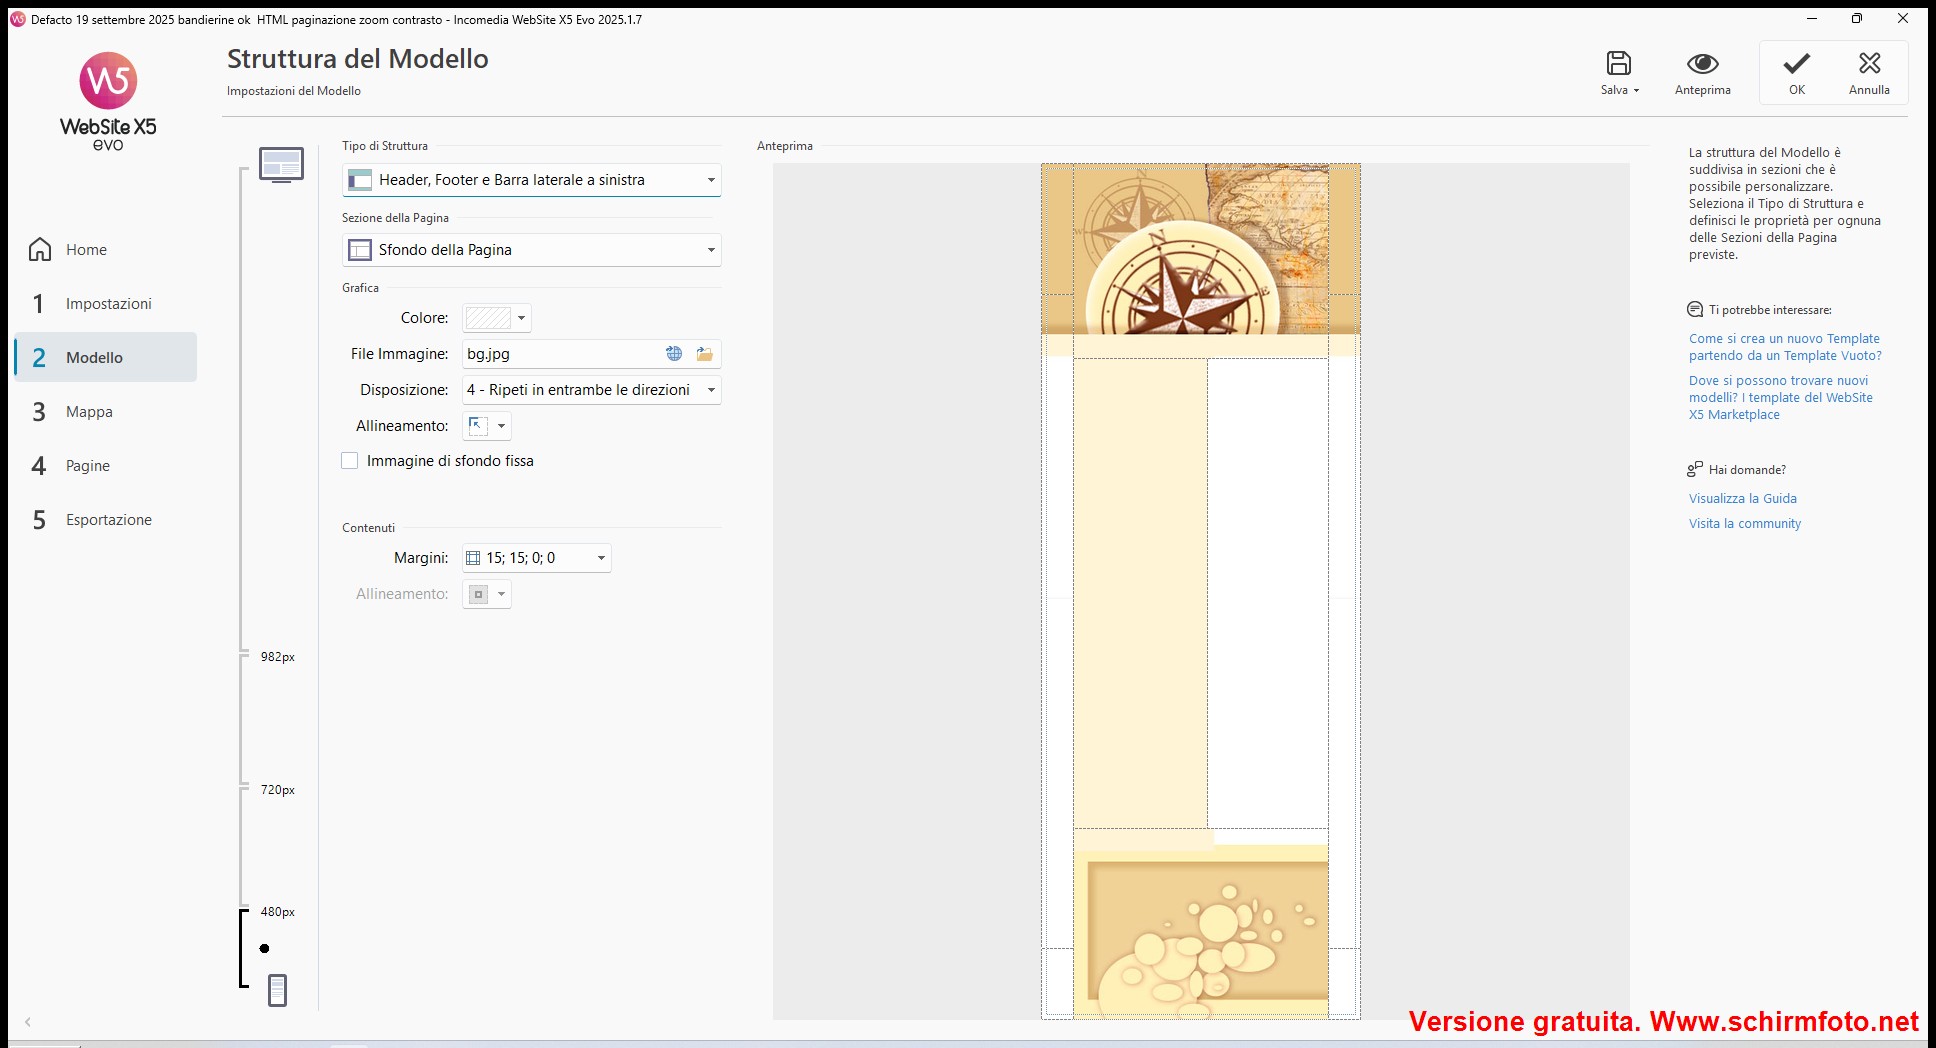Open the Margini dropdown
This screenshot has width=1936, height=1048.
pos(536,558)
